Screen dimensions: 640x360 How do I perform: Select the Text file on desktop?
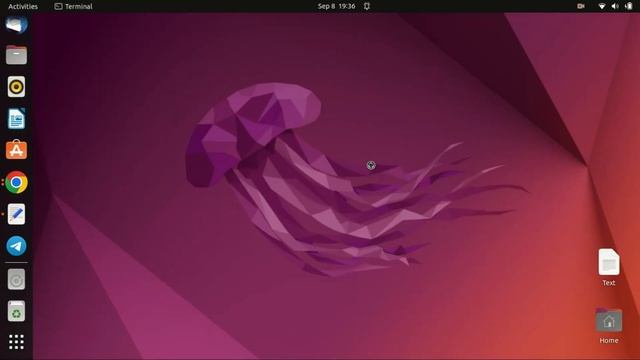click(x=609, y=267)
